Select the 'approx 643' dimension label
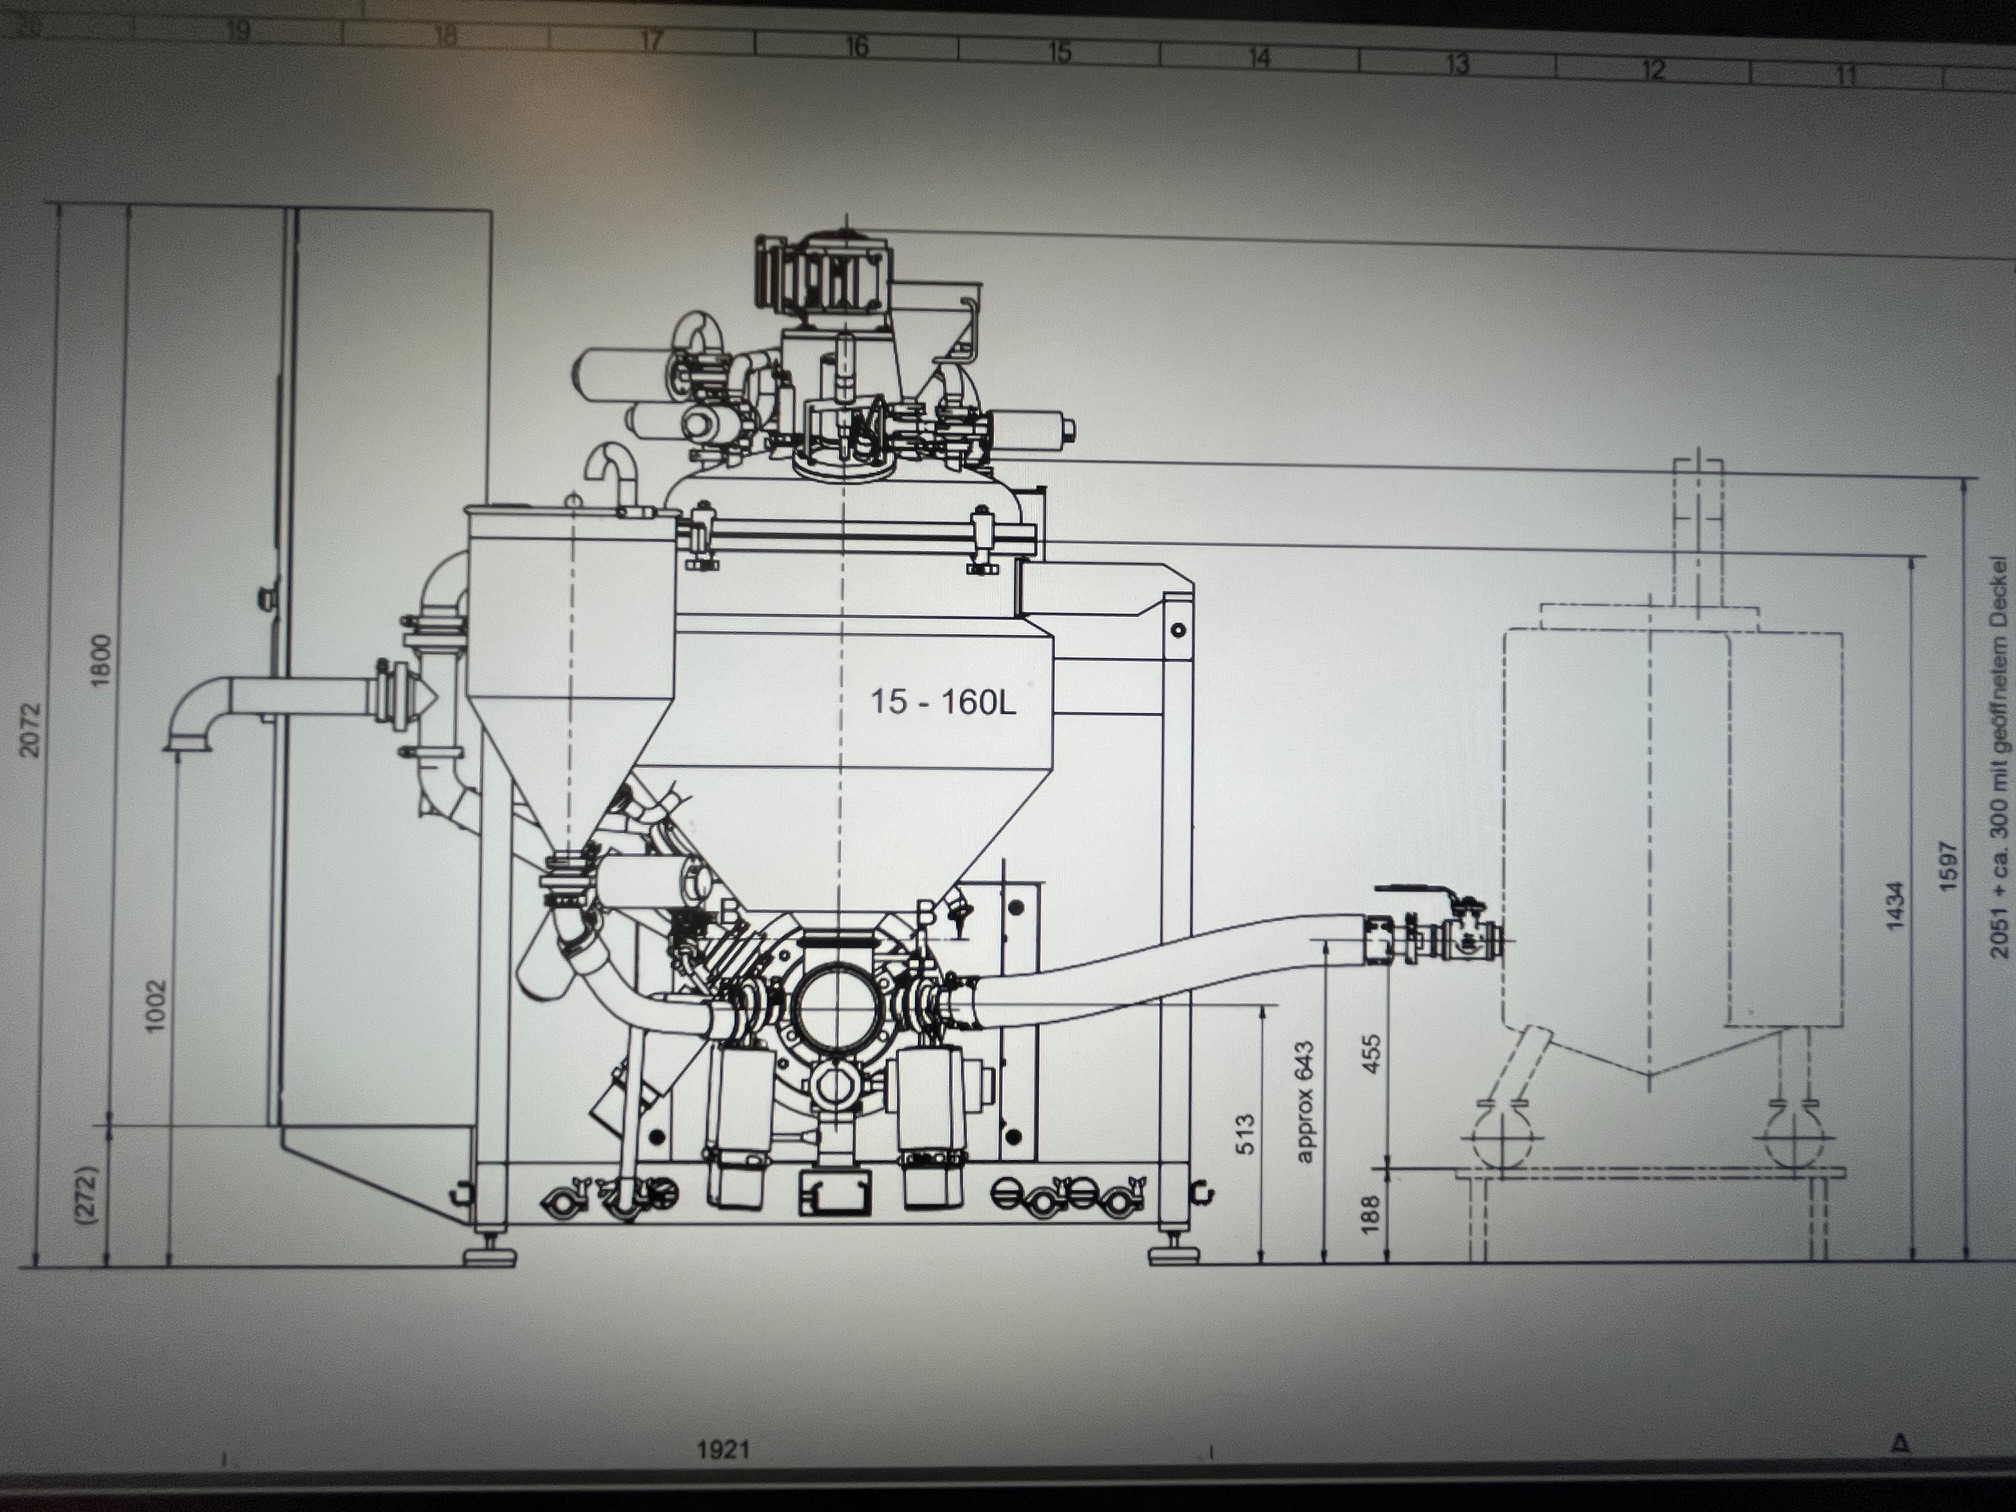The width and height of the screenshot is (2016, 1512). tap(1303, 1102)
